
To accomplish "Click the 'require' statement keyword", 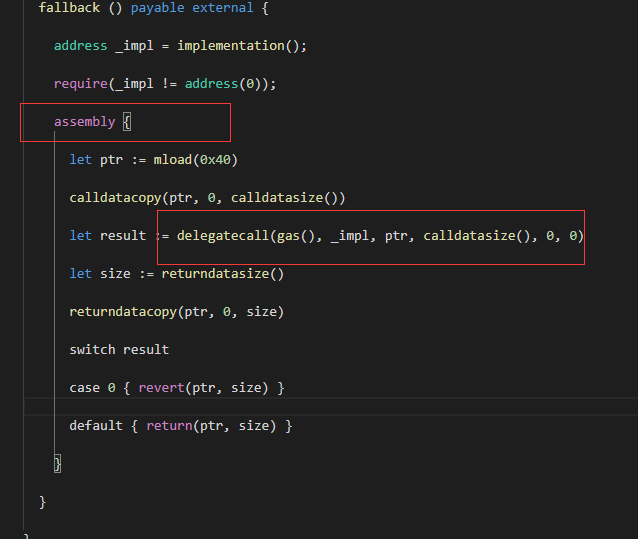I will pos(81,84).
